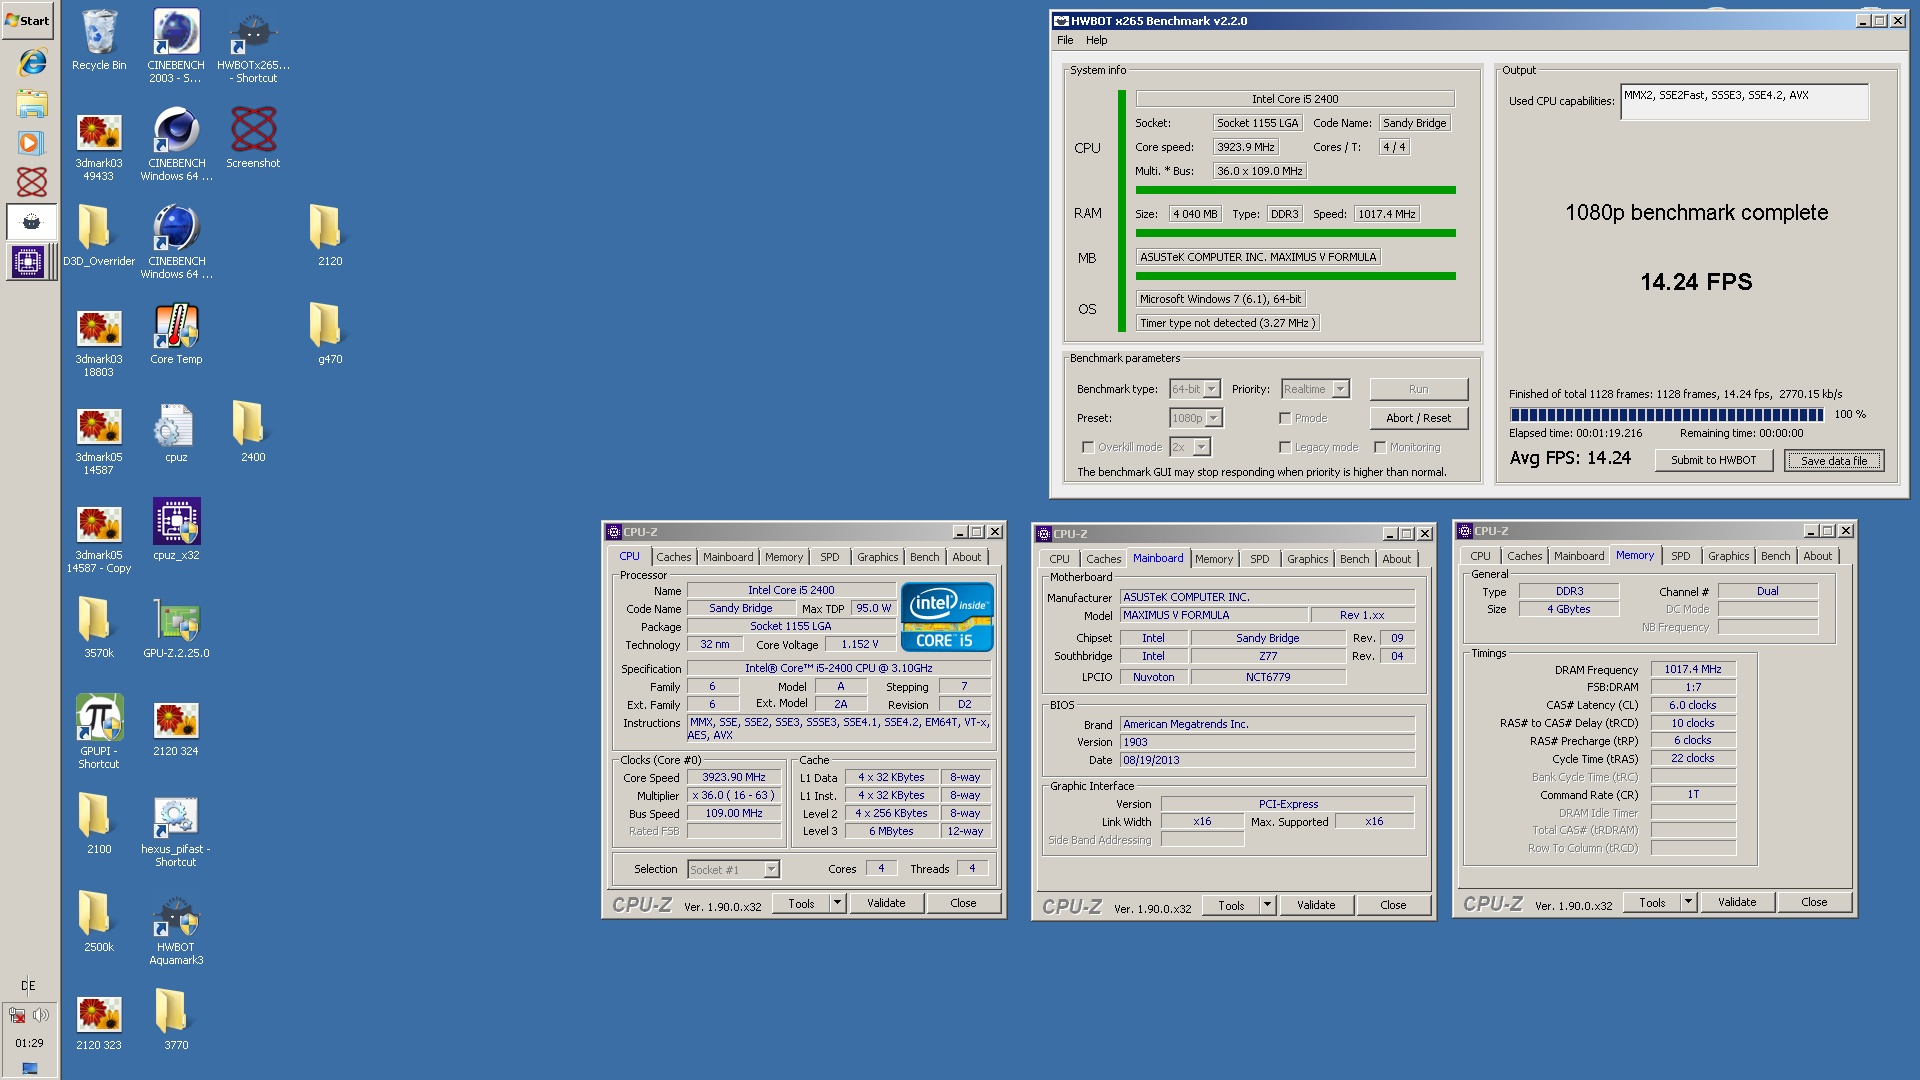Launch GPUPI Shortcut icon
Image resolution: width=1920 pixels, height=1080 pixels.
click(99, 732)
